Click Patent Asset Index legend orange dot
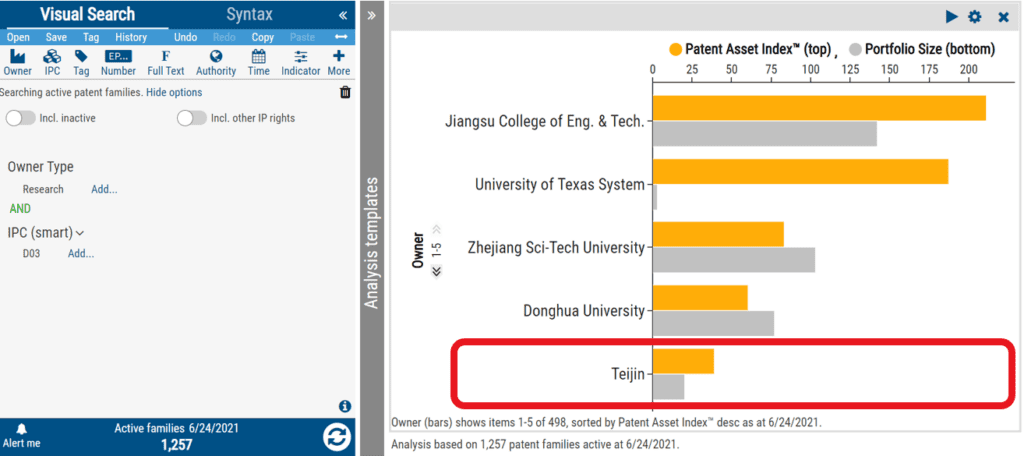The width and height of the screenshot is (1024, 456). pyautogui.click(x=675, y=49)
